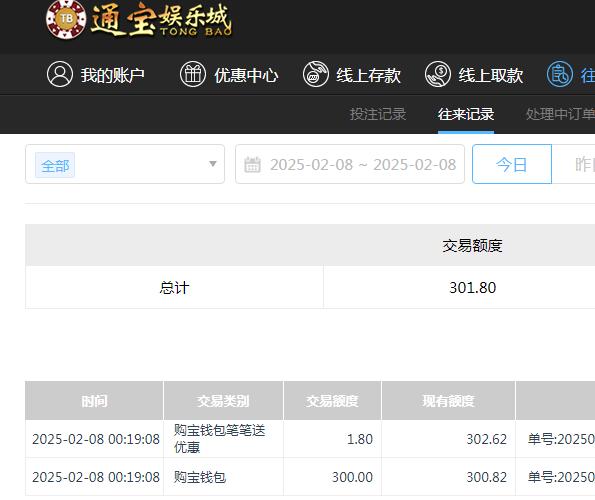Click the total value 301.80
The height and width of the screenshot is (500, 595).
472,288
